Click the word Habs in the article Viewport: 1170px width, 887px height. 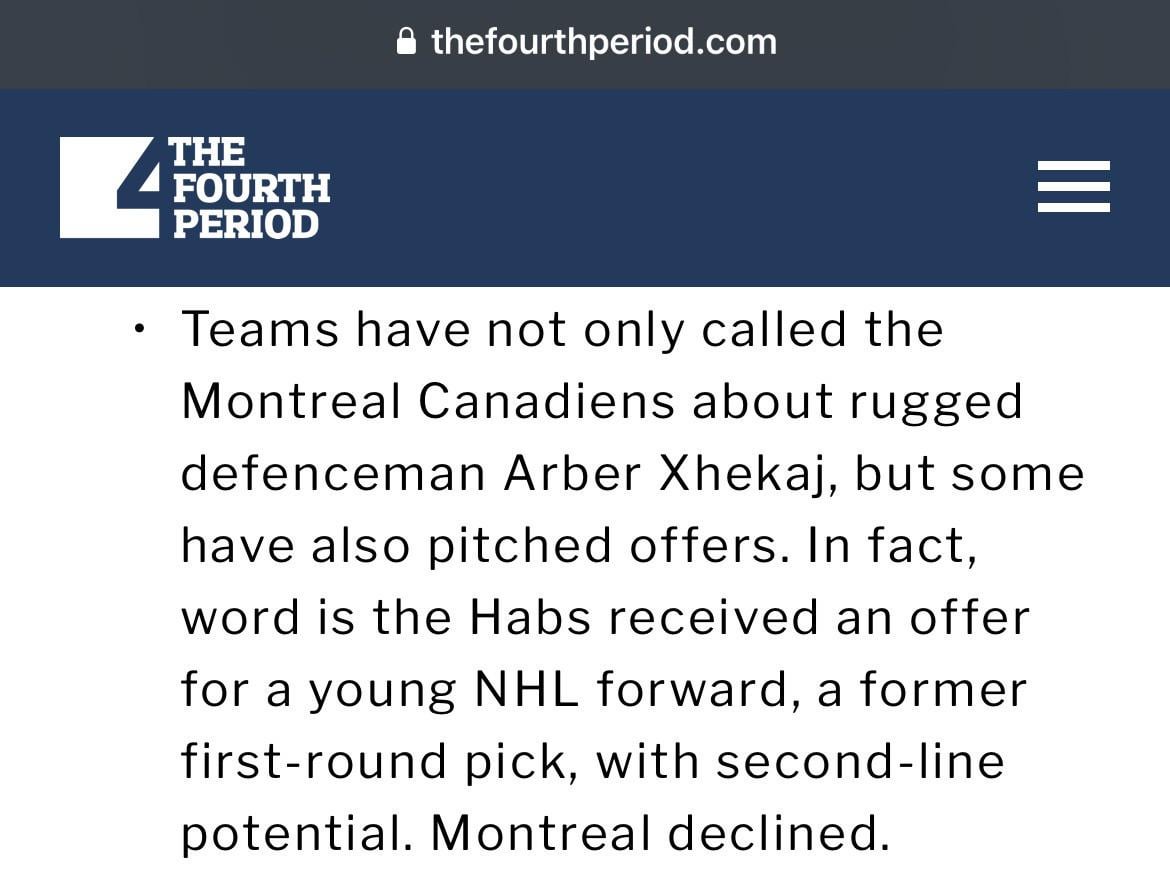[x=530, y=617]
